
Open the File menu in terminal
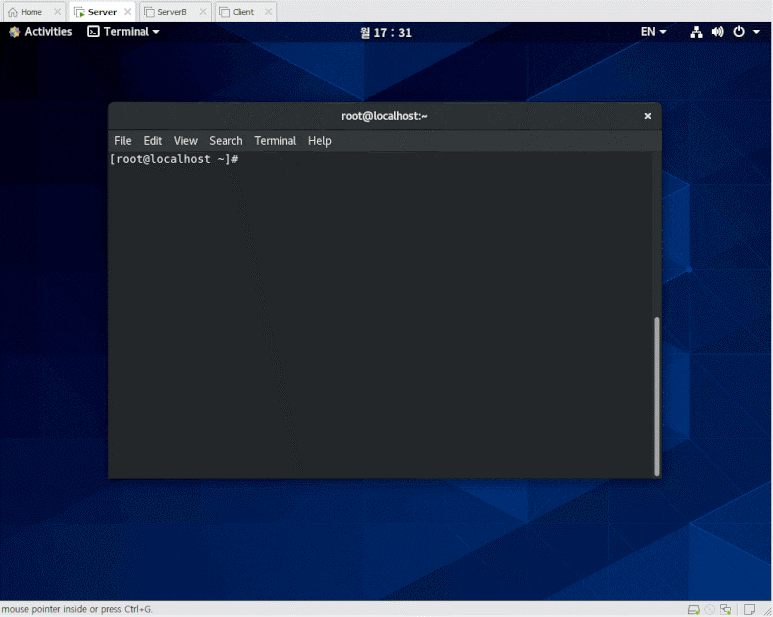[123, 141]
